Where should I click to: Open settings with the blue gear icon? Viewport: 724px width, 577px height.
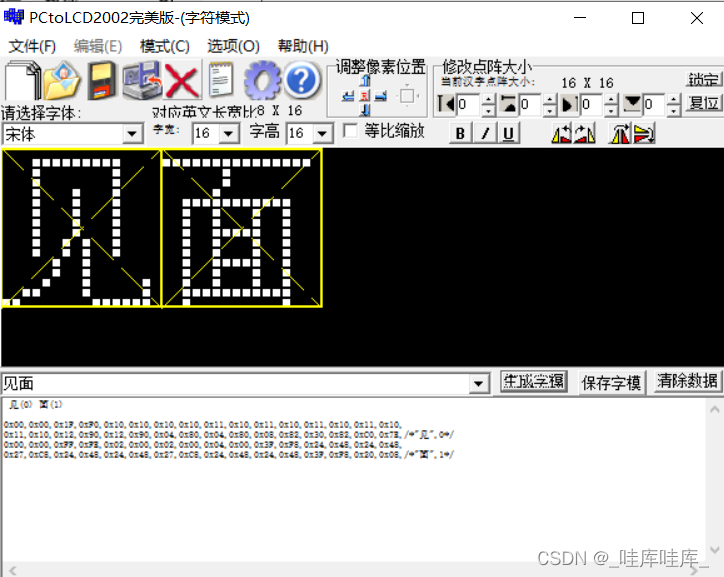262,80
